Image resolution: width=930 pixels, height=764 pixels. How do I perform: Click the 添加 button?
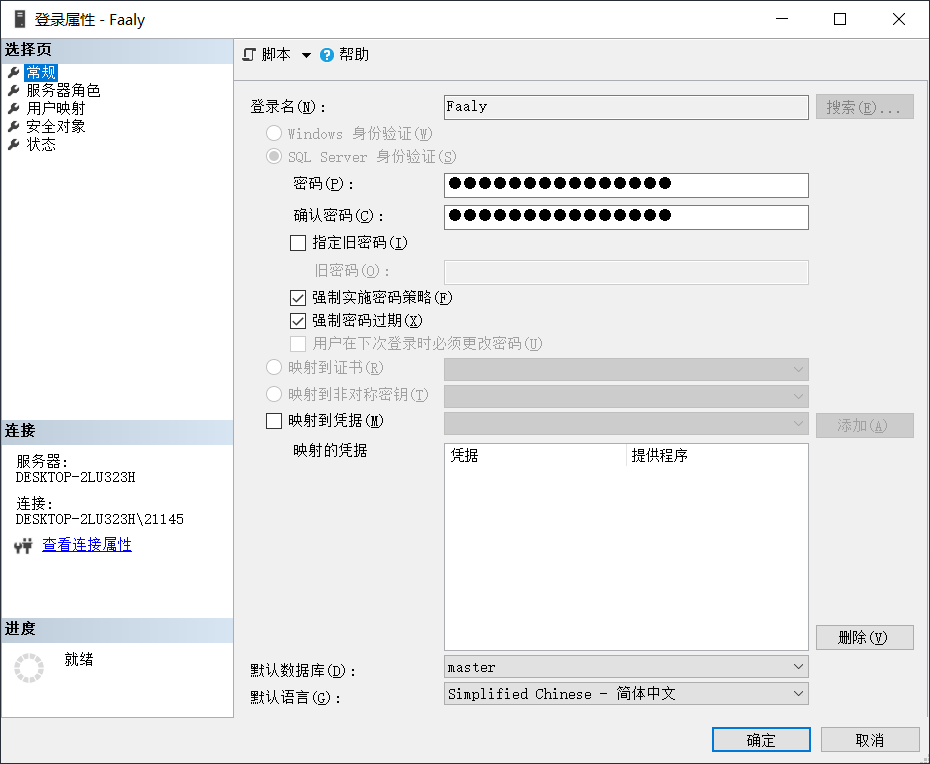865,425
